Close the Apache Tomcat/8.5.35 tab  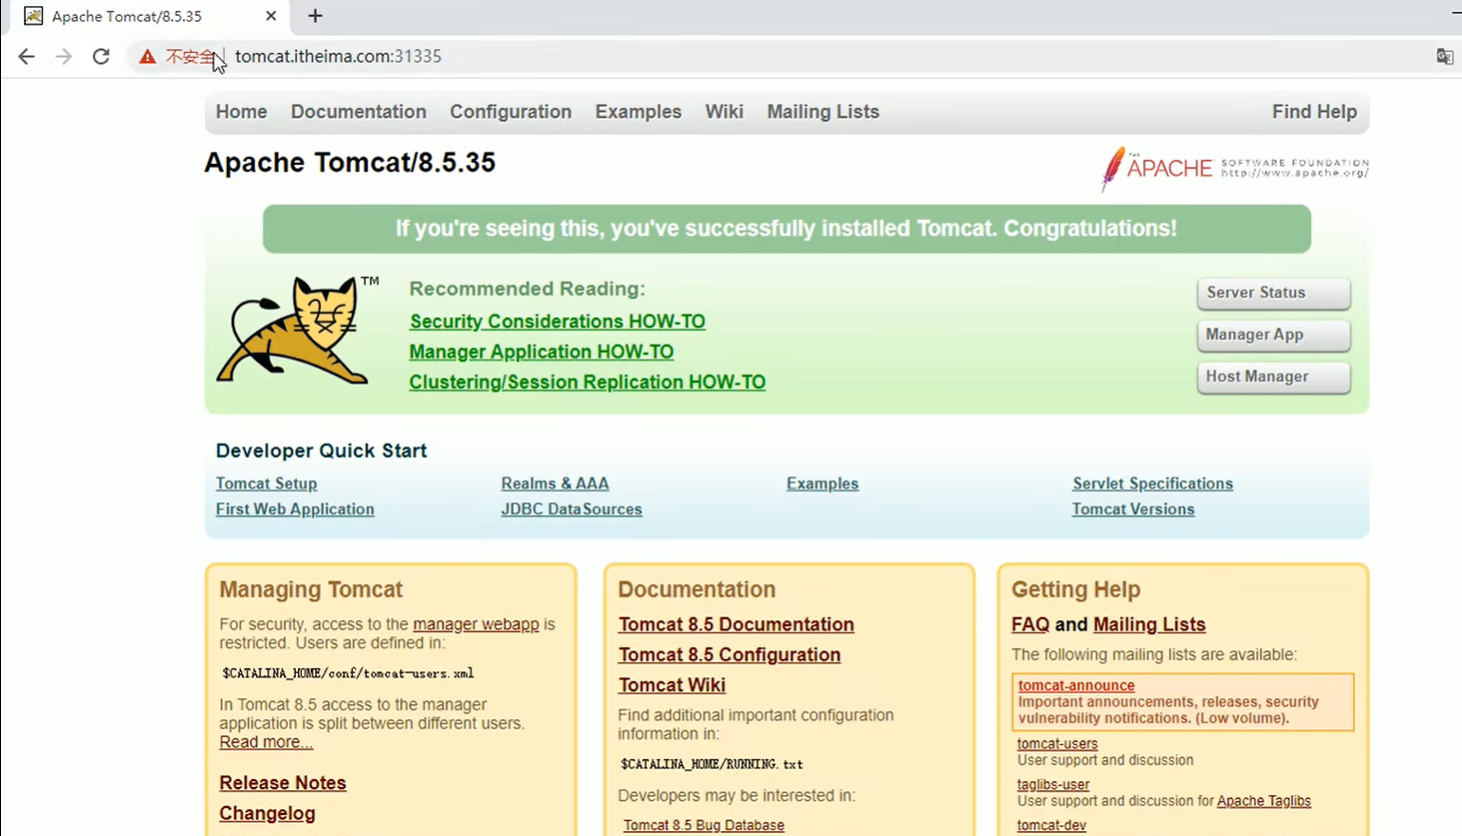click(271, 16)
